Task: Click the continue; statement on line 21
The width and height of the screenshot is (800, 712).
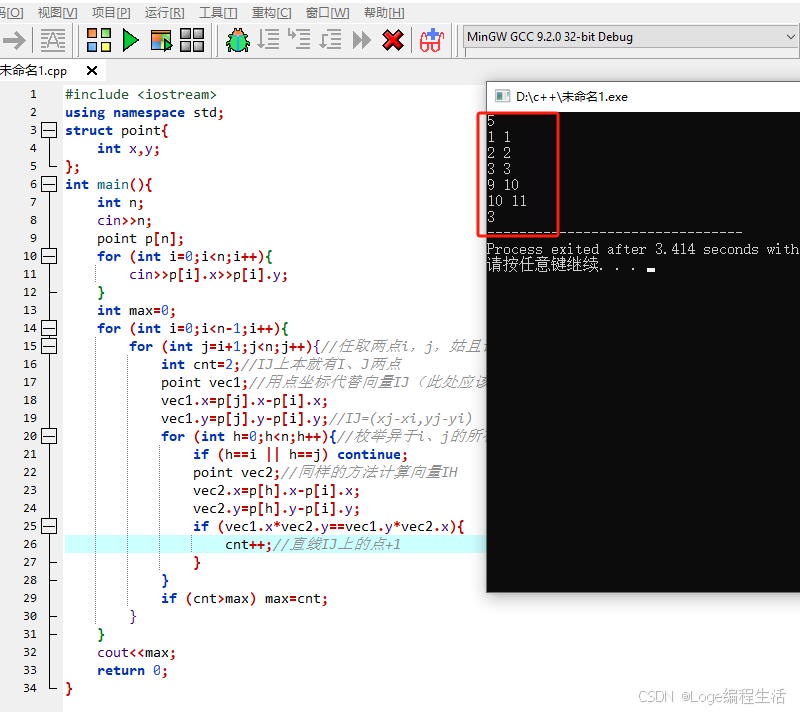Action: [x=372, y=454]
